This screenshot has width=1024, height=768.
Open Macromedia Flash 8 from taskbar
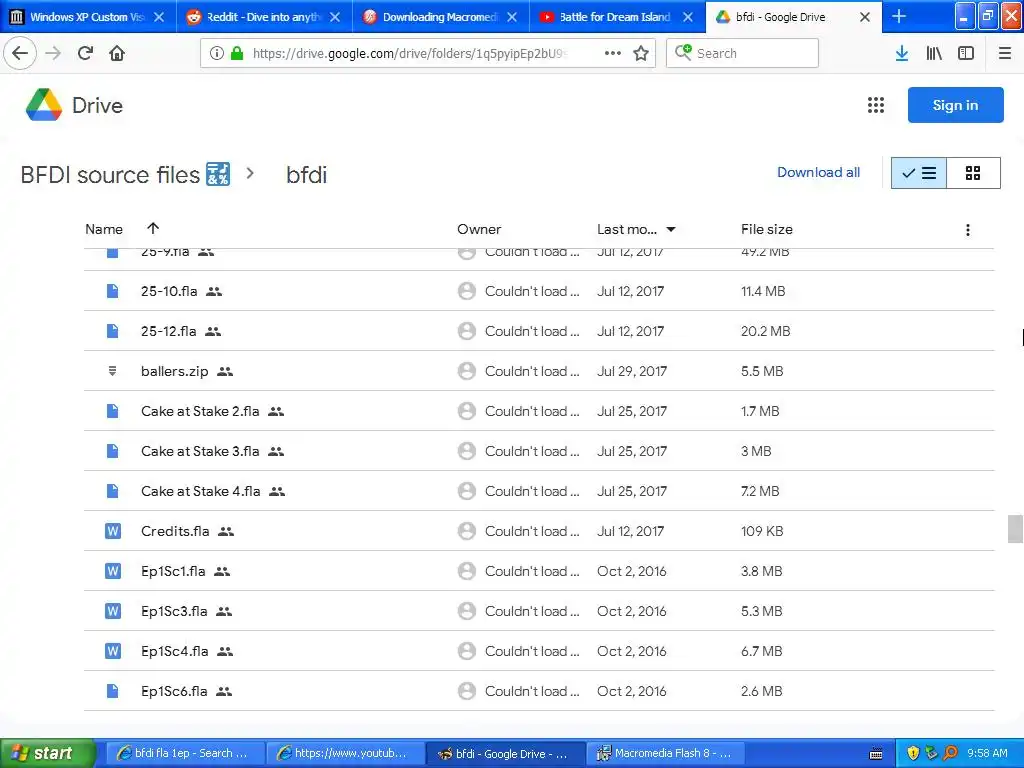(665, 753)
